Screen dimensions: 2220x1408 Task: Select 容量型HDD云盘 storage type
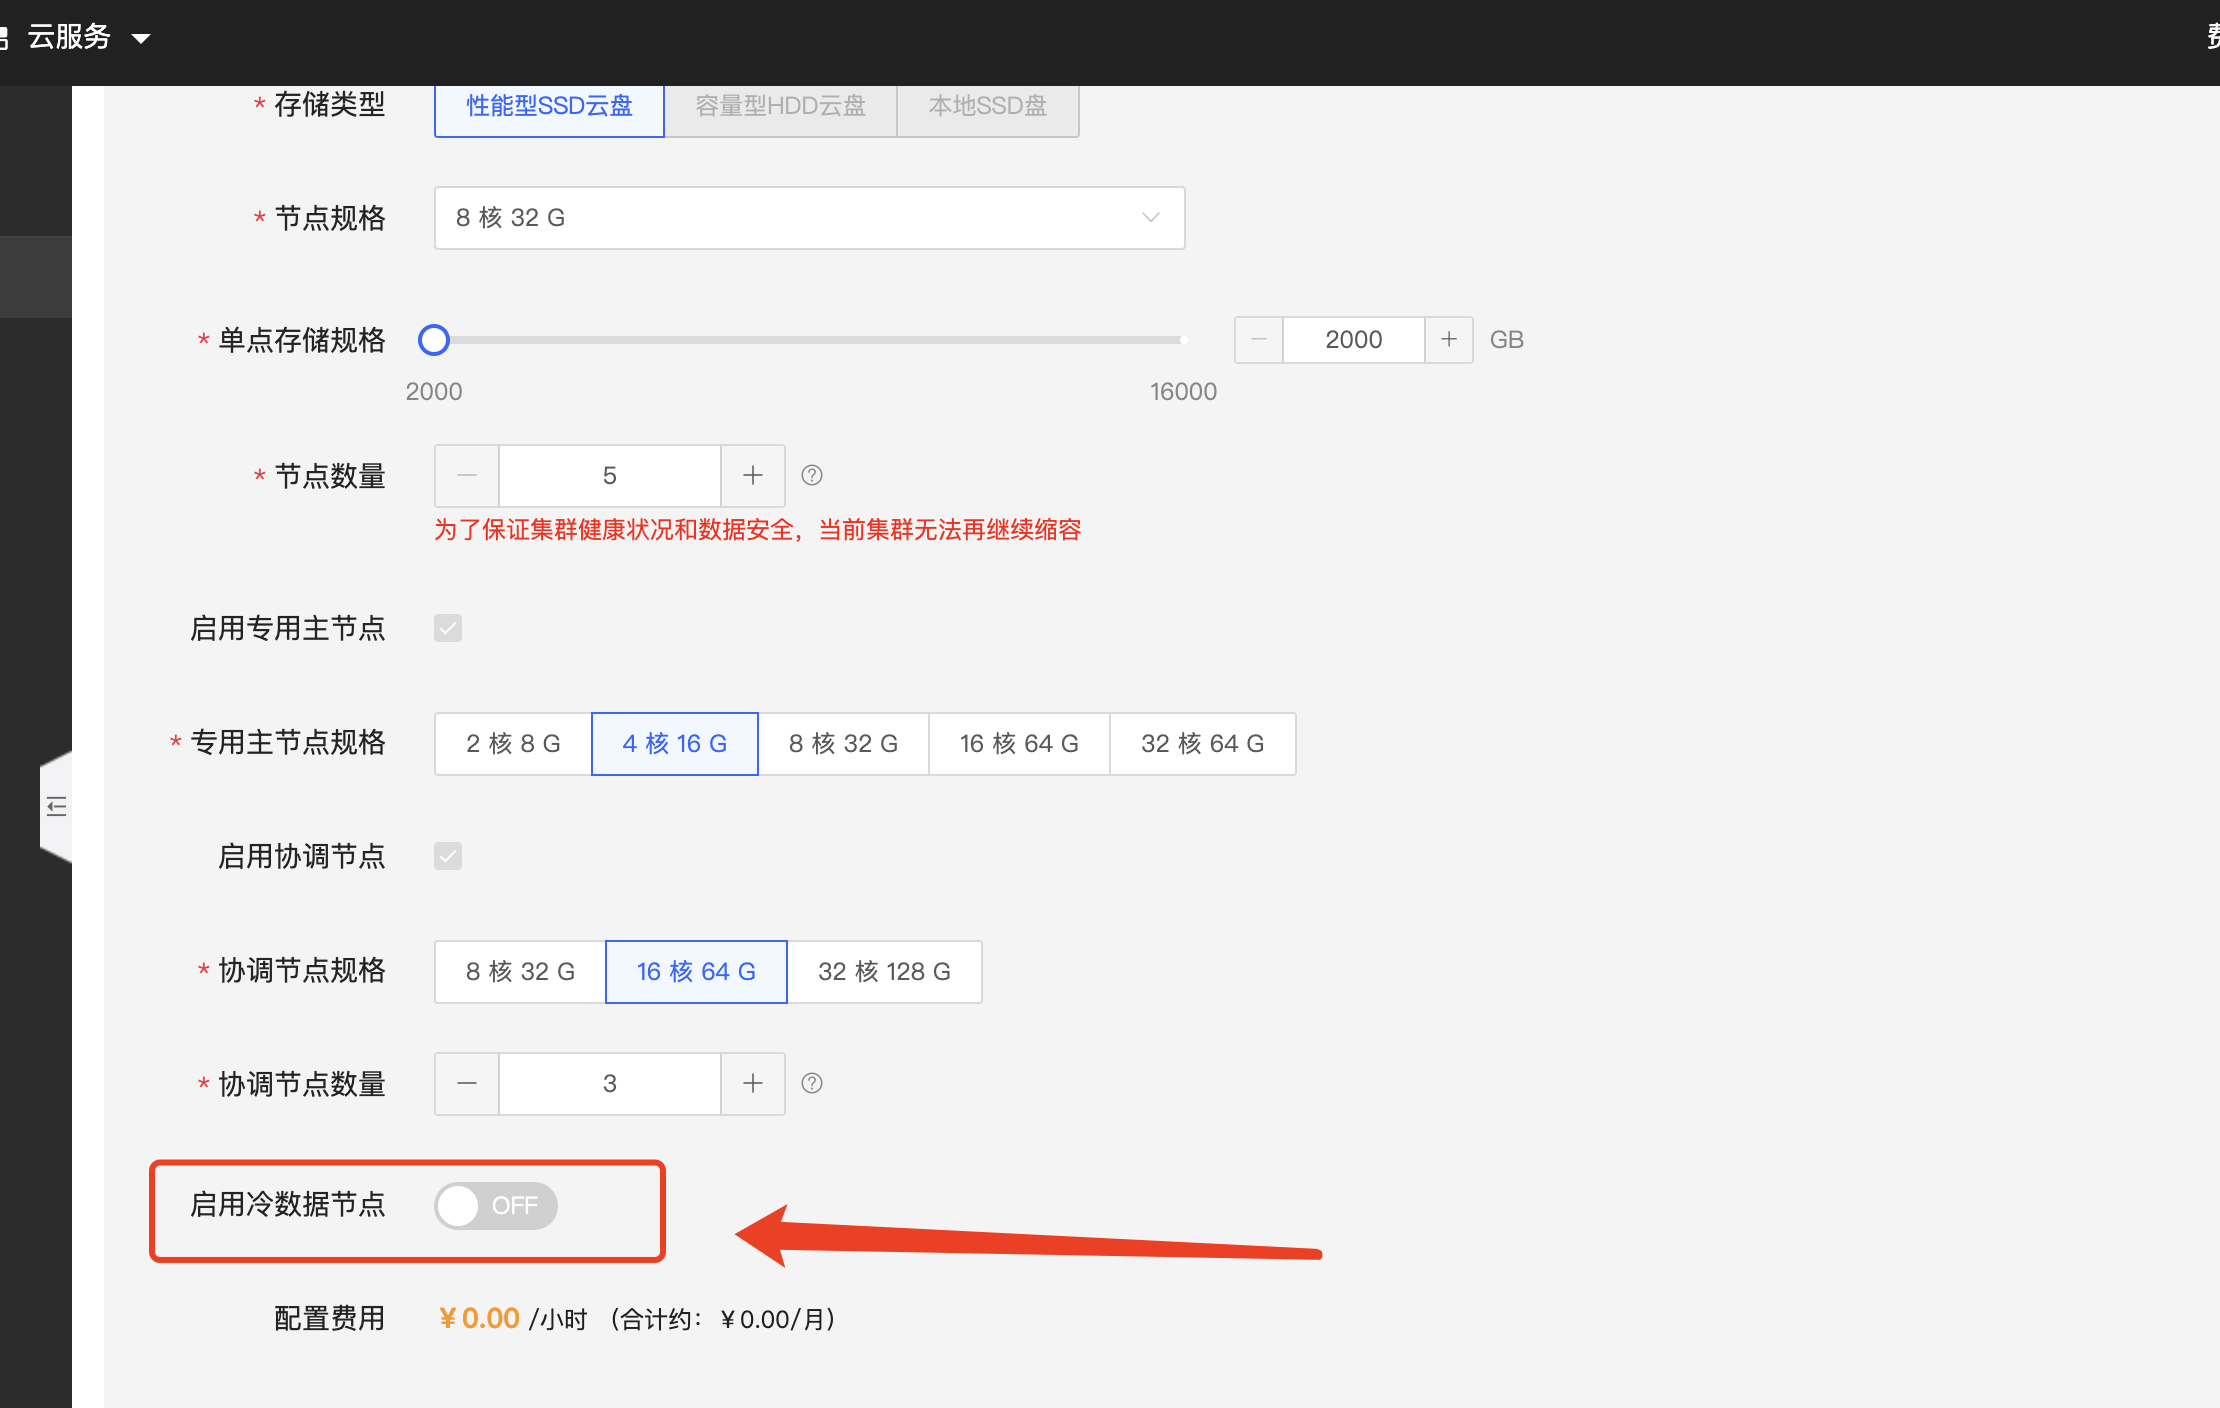tap(780, 106)
